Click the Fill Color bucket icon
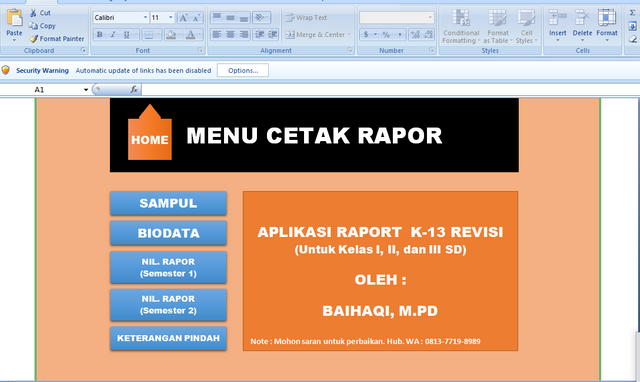Image resolution: width=640 pixels, height=382 pixels. coord(171,35)
